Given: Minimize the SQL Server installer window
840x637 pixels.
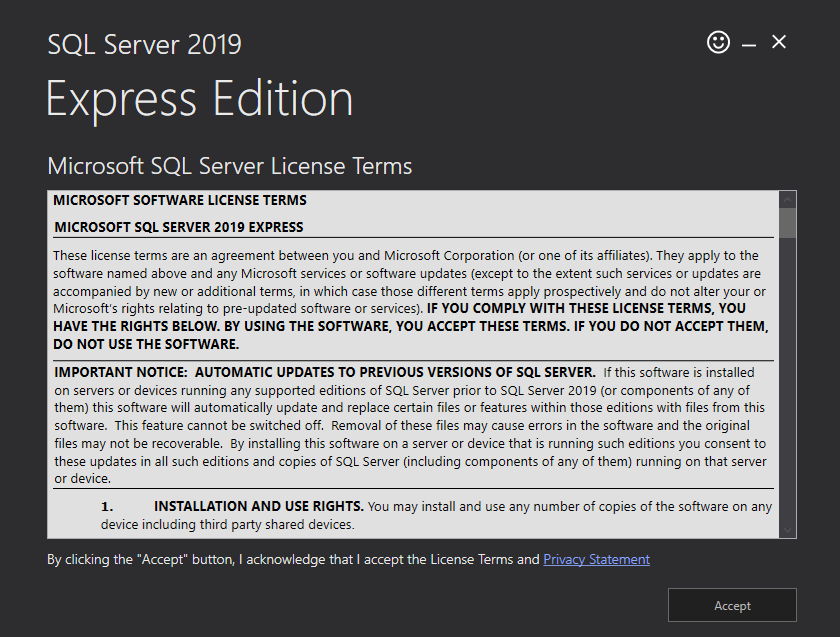Looking at the screenshot, I should (x=748, y=45).
